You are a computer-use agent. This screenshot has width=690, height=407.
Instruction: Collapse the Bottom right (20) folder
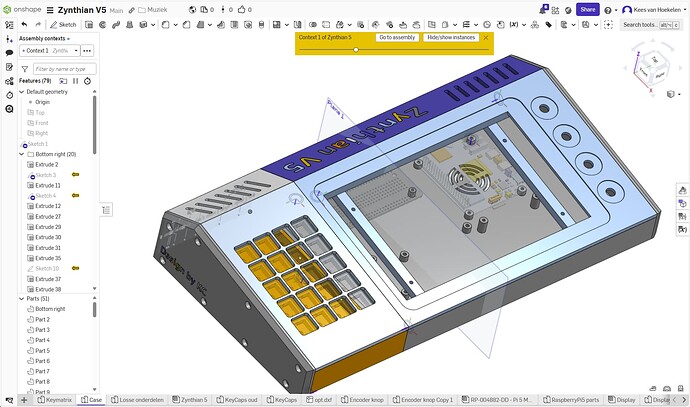(22, 154)
